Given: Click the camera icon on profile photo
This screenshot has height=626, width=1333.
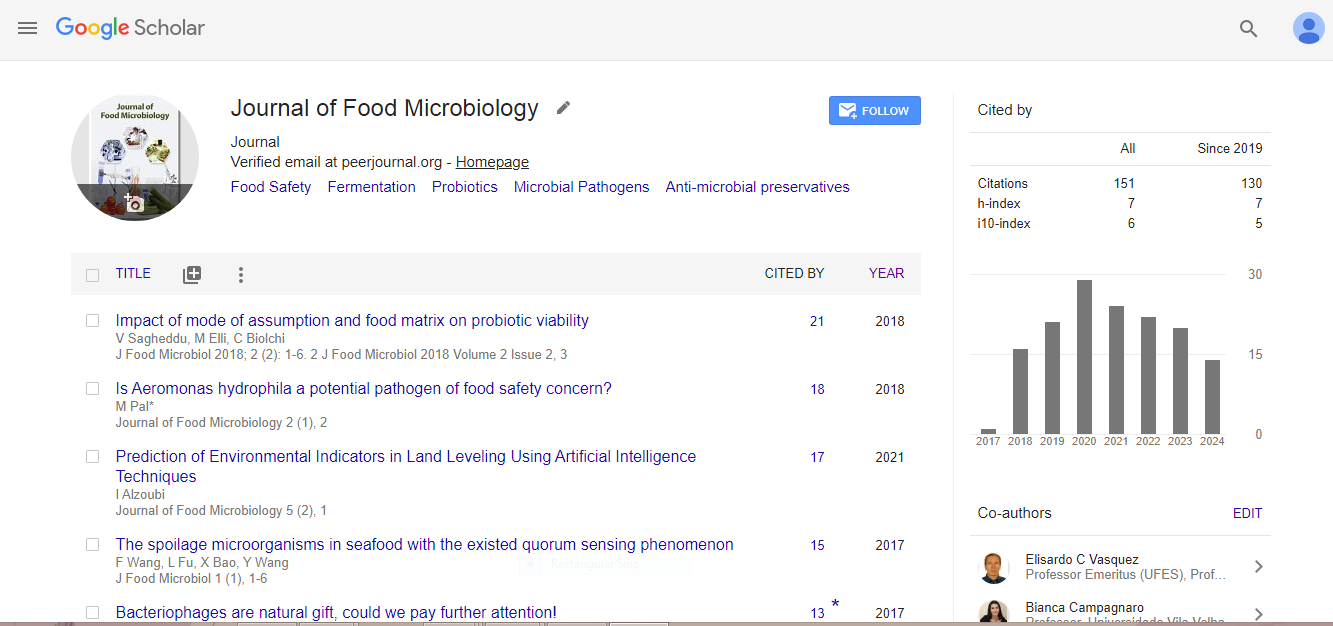Looking at the screenshot, I should click(x=134, y=203).
